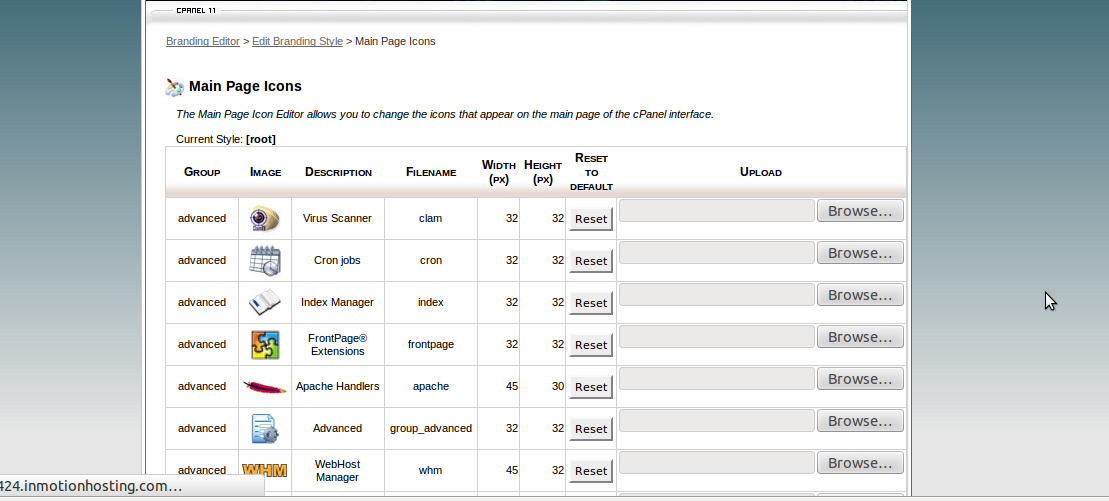
Task: Click the upload file field for Advanced group
Action: coord(717,421)
